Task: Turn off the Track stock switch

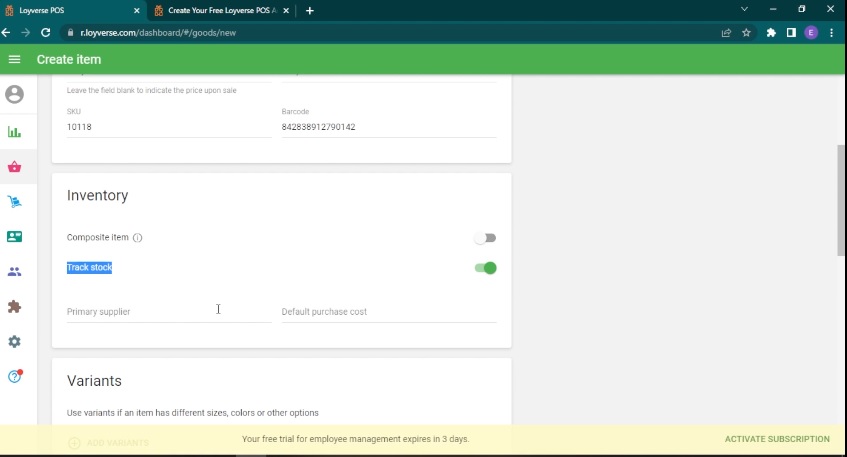Action: click(485, 268)
